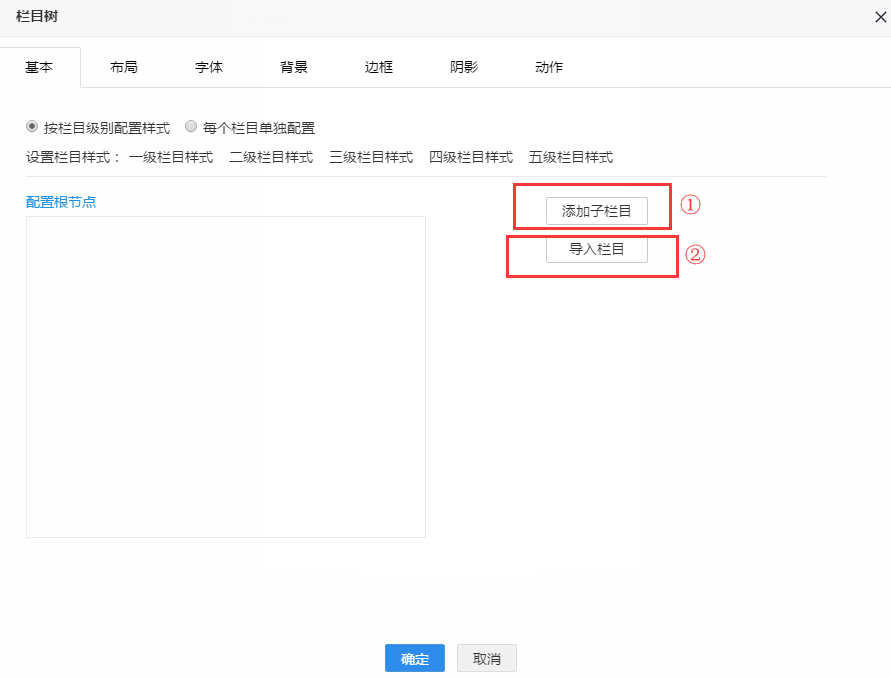Switch to the 动作 tab
Viewport: 891px width, 678px height.
coord(549,67)
